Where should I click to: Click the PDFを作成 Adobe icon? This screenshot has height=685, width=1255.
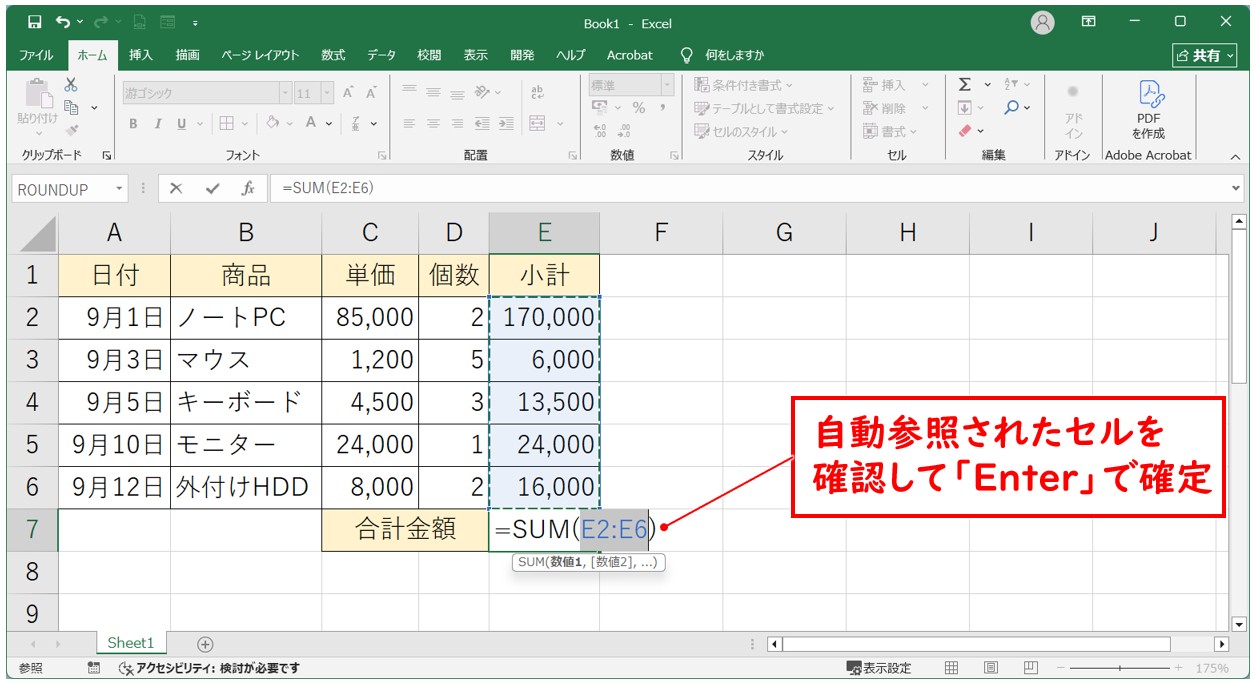1148,110
